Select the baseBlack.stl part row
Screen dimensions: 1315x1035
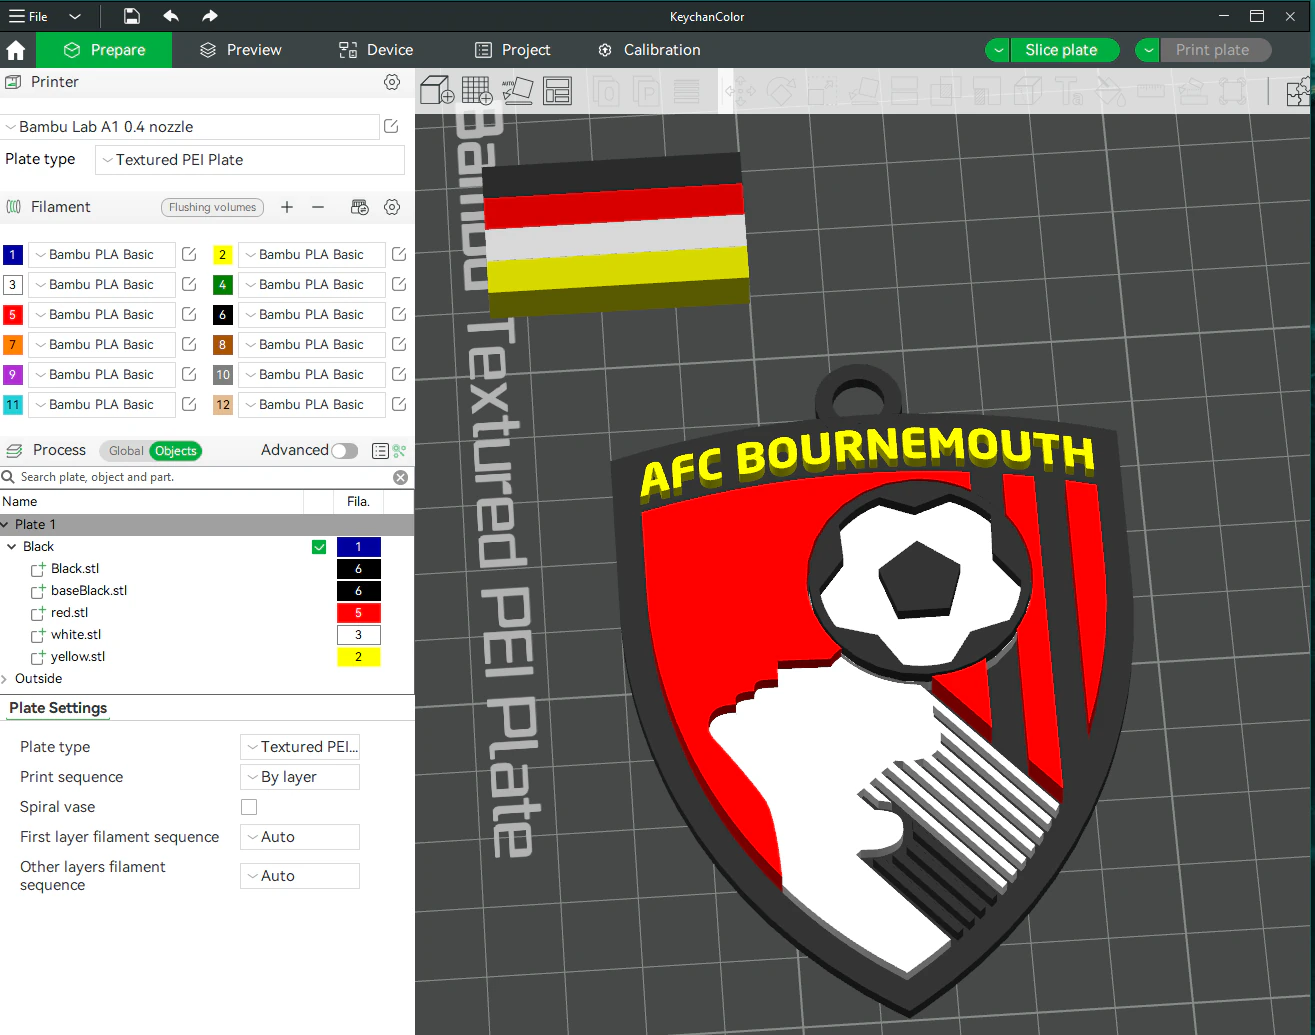click(x=206, y=591)
